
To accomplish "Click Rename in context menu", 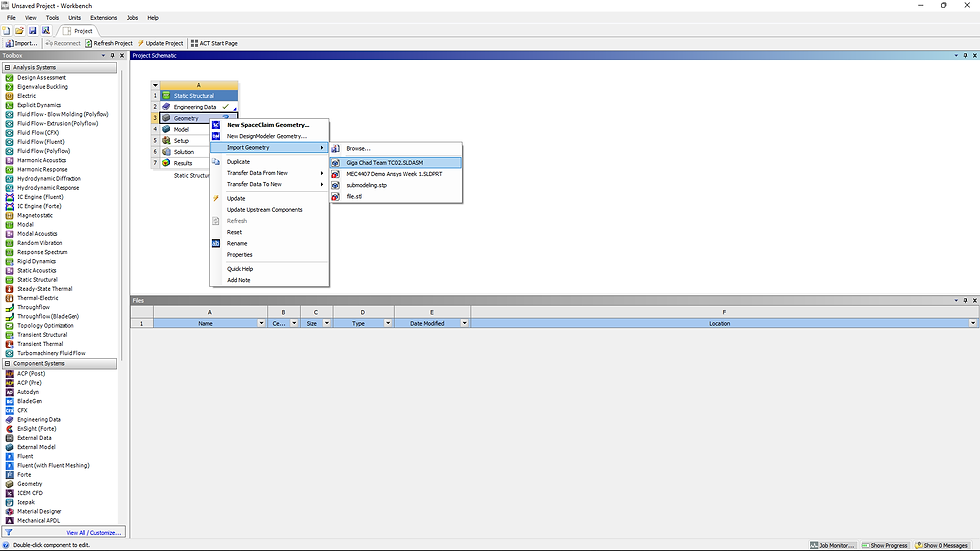I will [269, 244].
